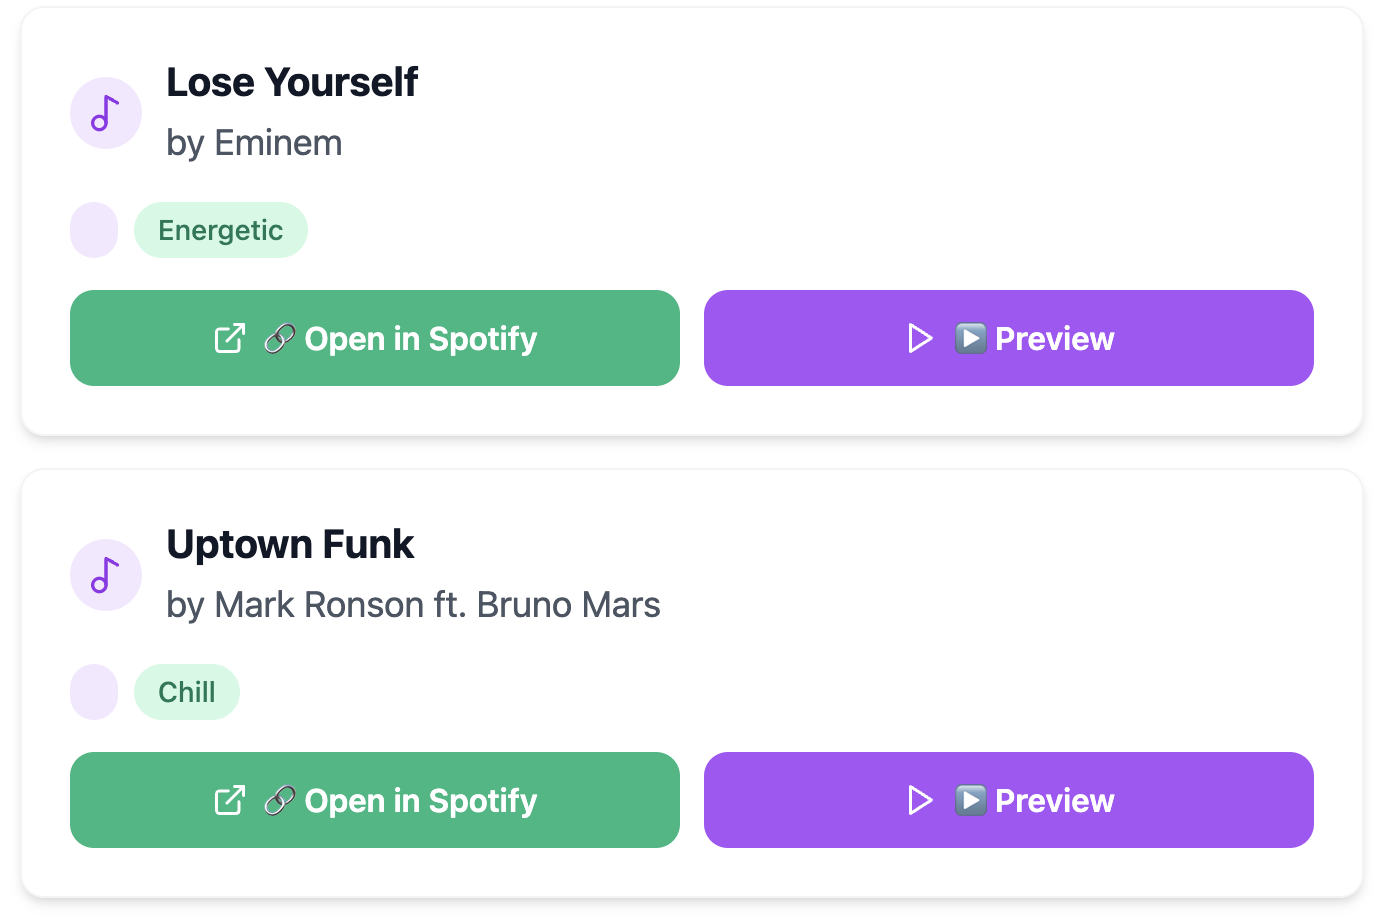Click play emoji in Lose Yourself Preview button
The image size is (1376, 916).
click(970, 338)
